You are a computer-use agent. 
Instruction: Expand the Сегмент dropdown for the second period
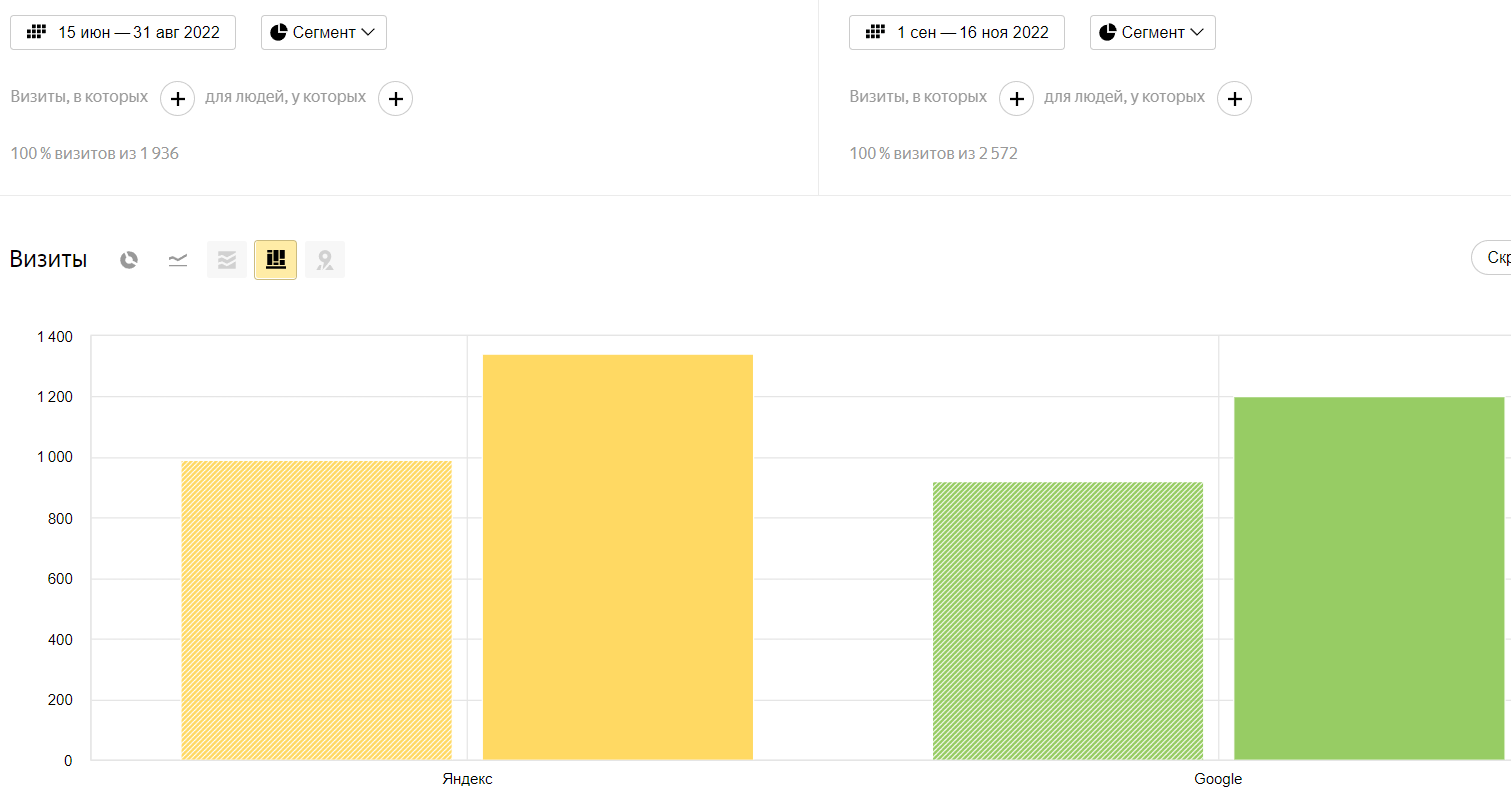tap(1153, 32)
